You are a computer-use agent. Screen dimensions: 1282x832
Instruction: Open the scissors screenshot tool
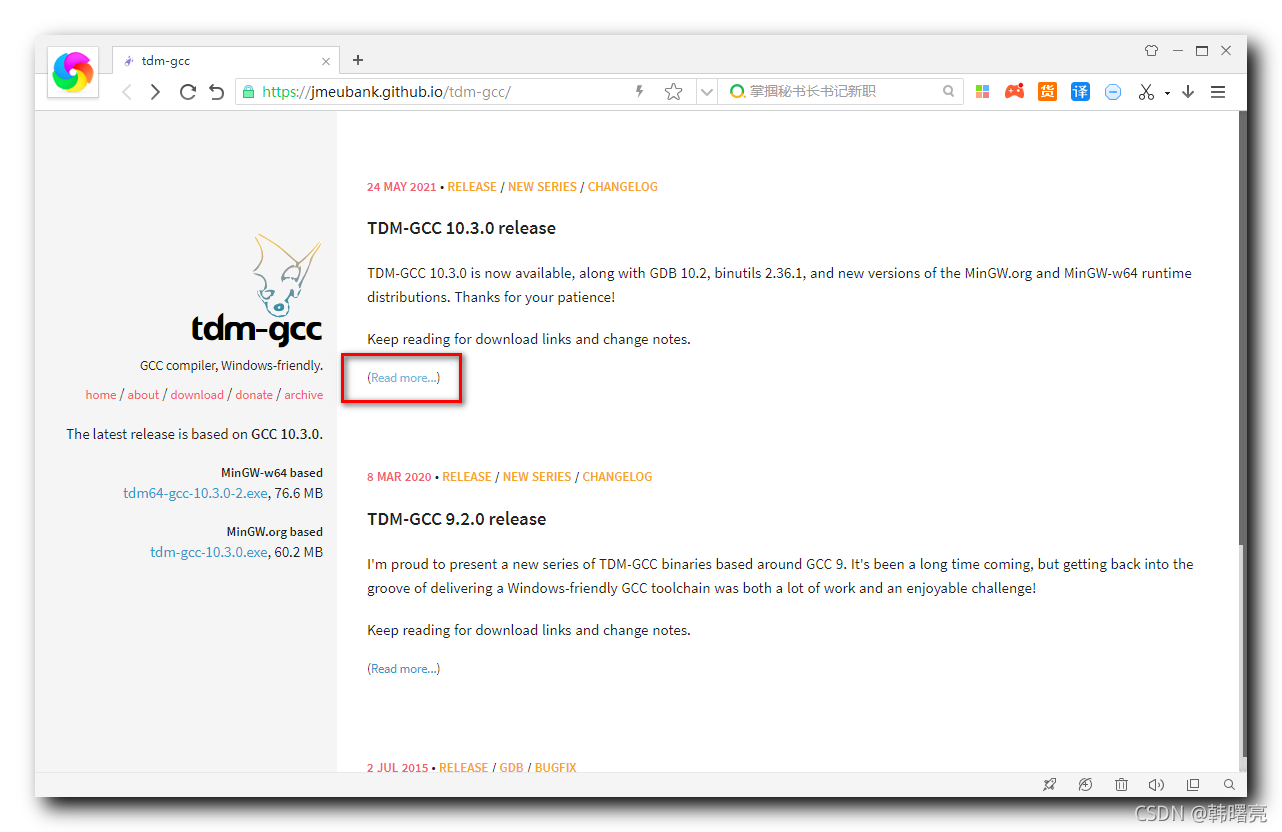1146,92
